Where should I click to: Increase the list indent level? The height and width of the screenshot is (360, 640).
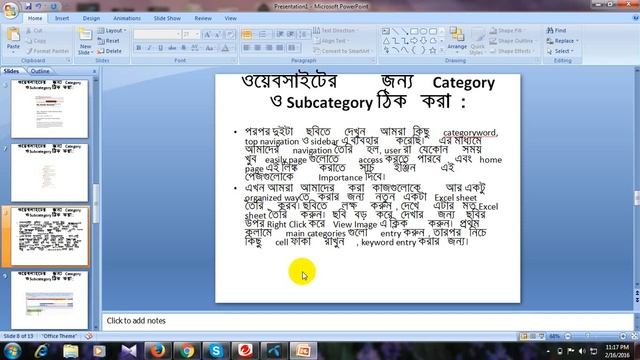pos(291,35)
